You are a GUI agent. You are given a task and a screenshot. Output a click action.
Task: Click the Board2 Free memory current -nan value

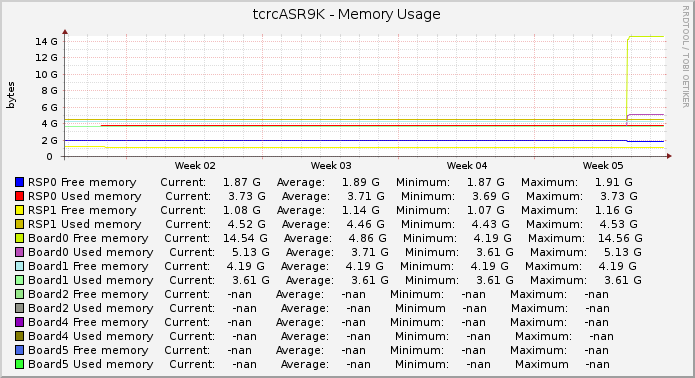(x=239, y=294)
